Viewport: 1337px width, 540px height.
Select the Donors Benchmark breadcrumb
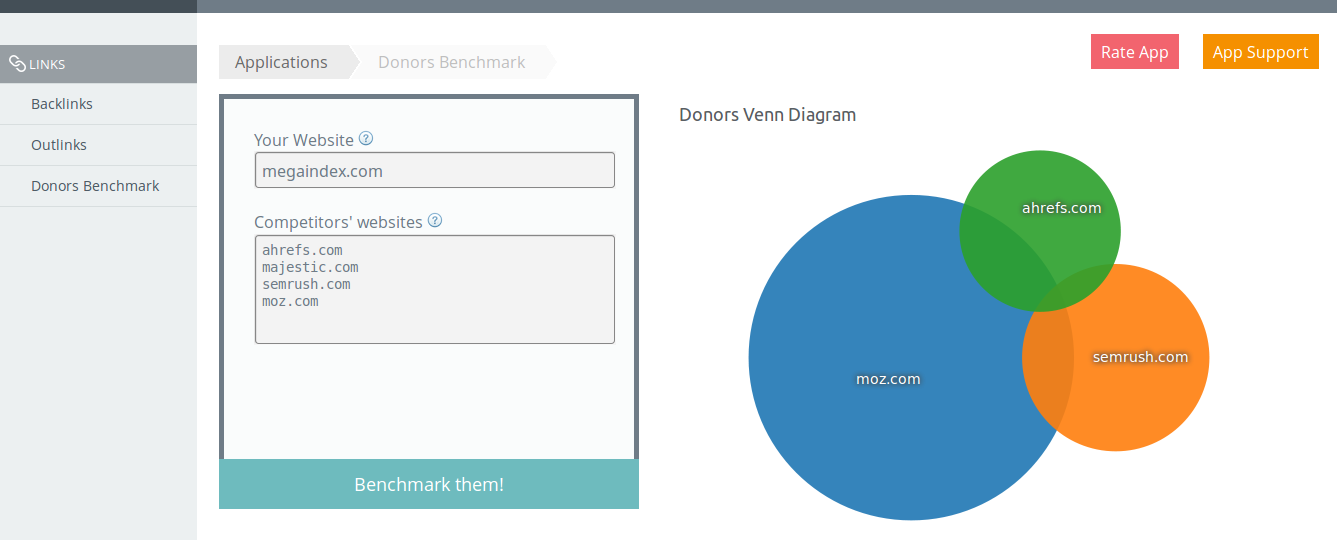coord(451,62)
